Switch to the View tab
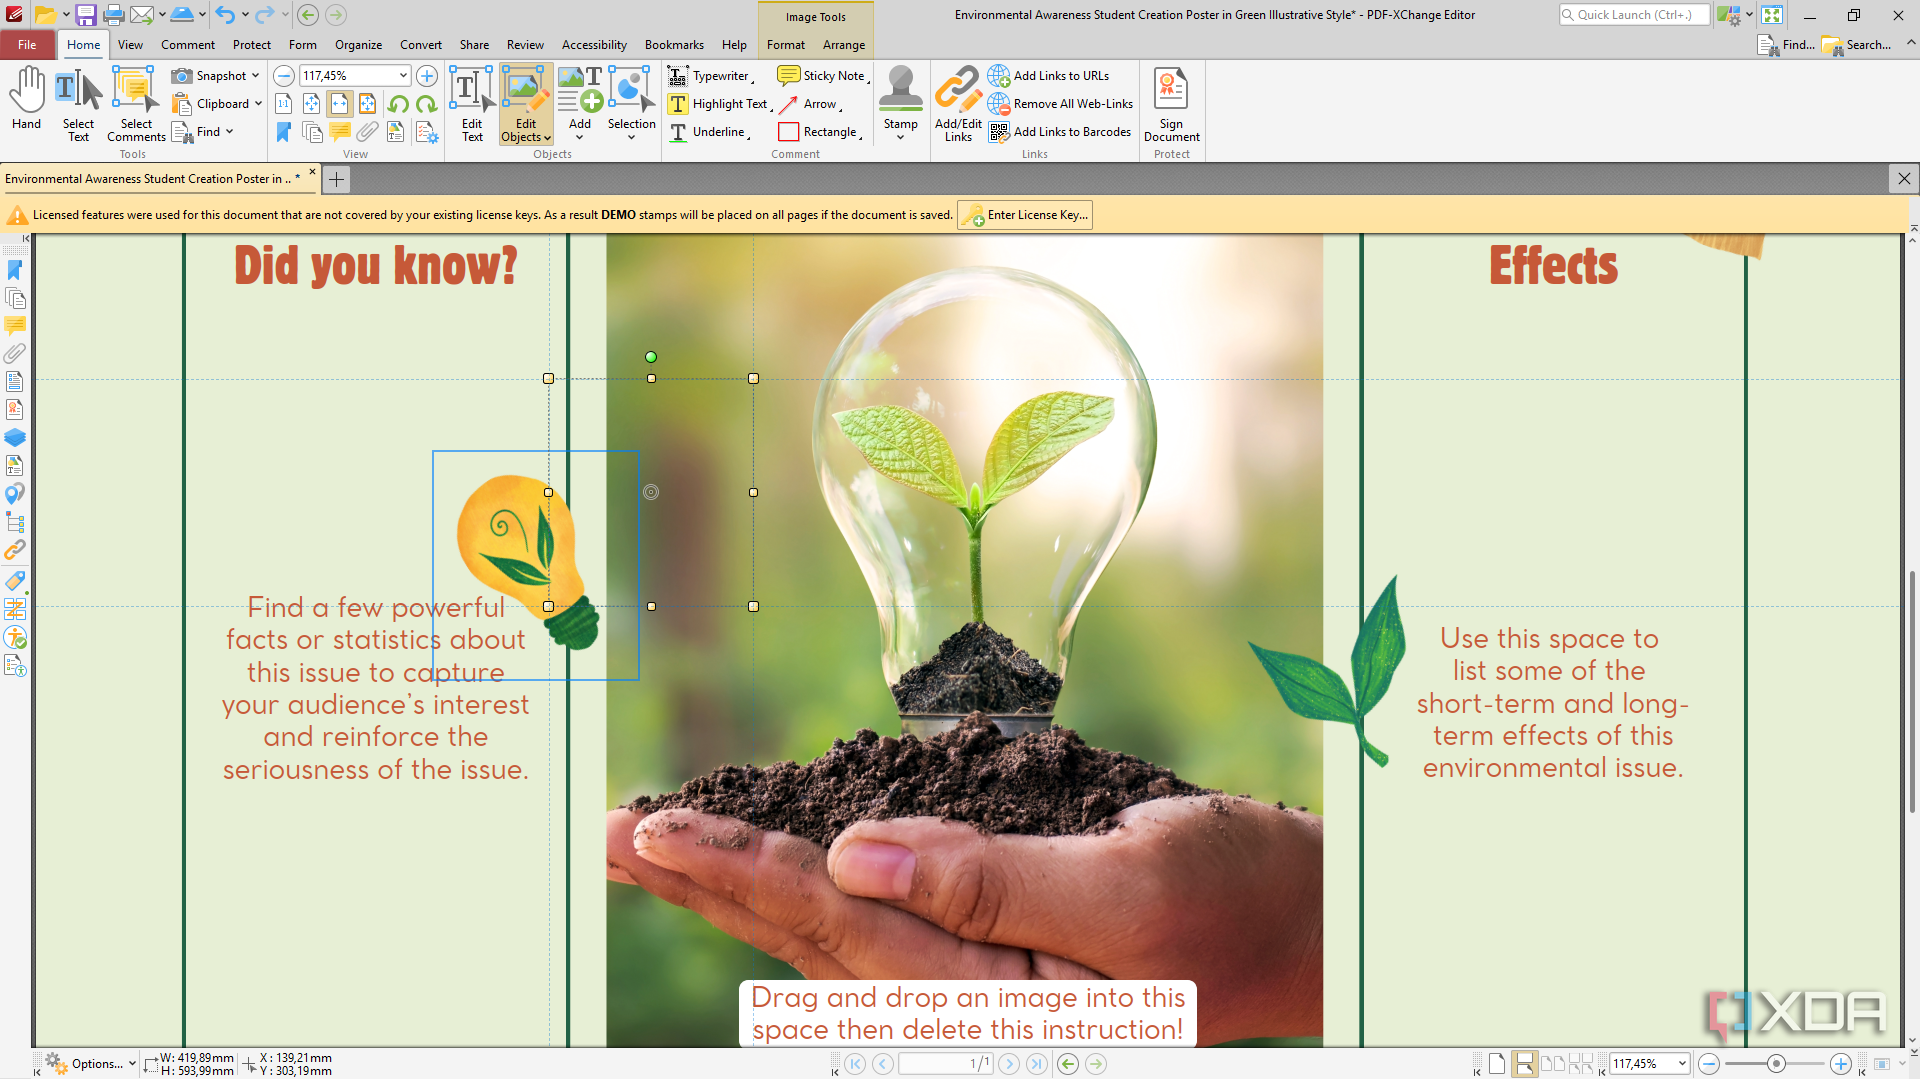The width and height of the screenshot is (1920, 1080). click(130, 45)
